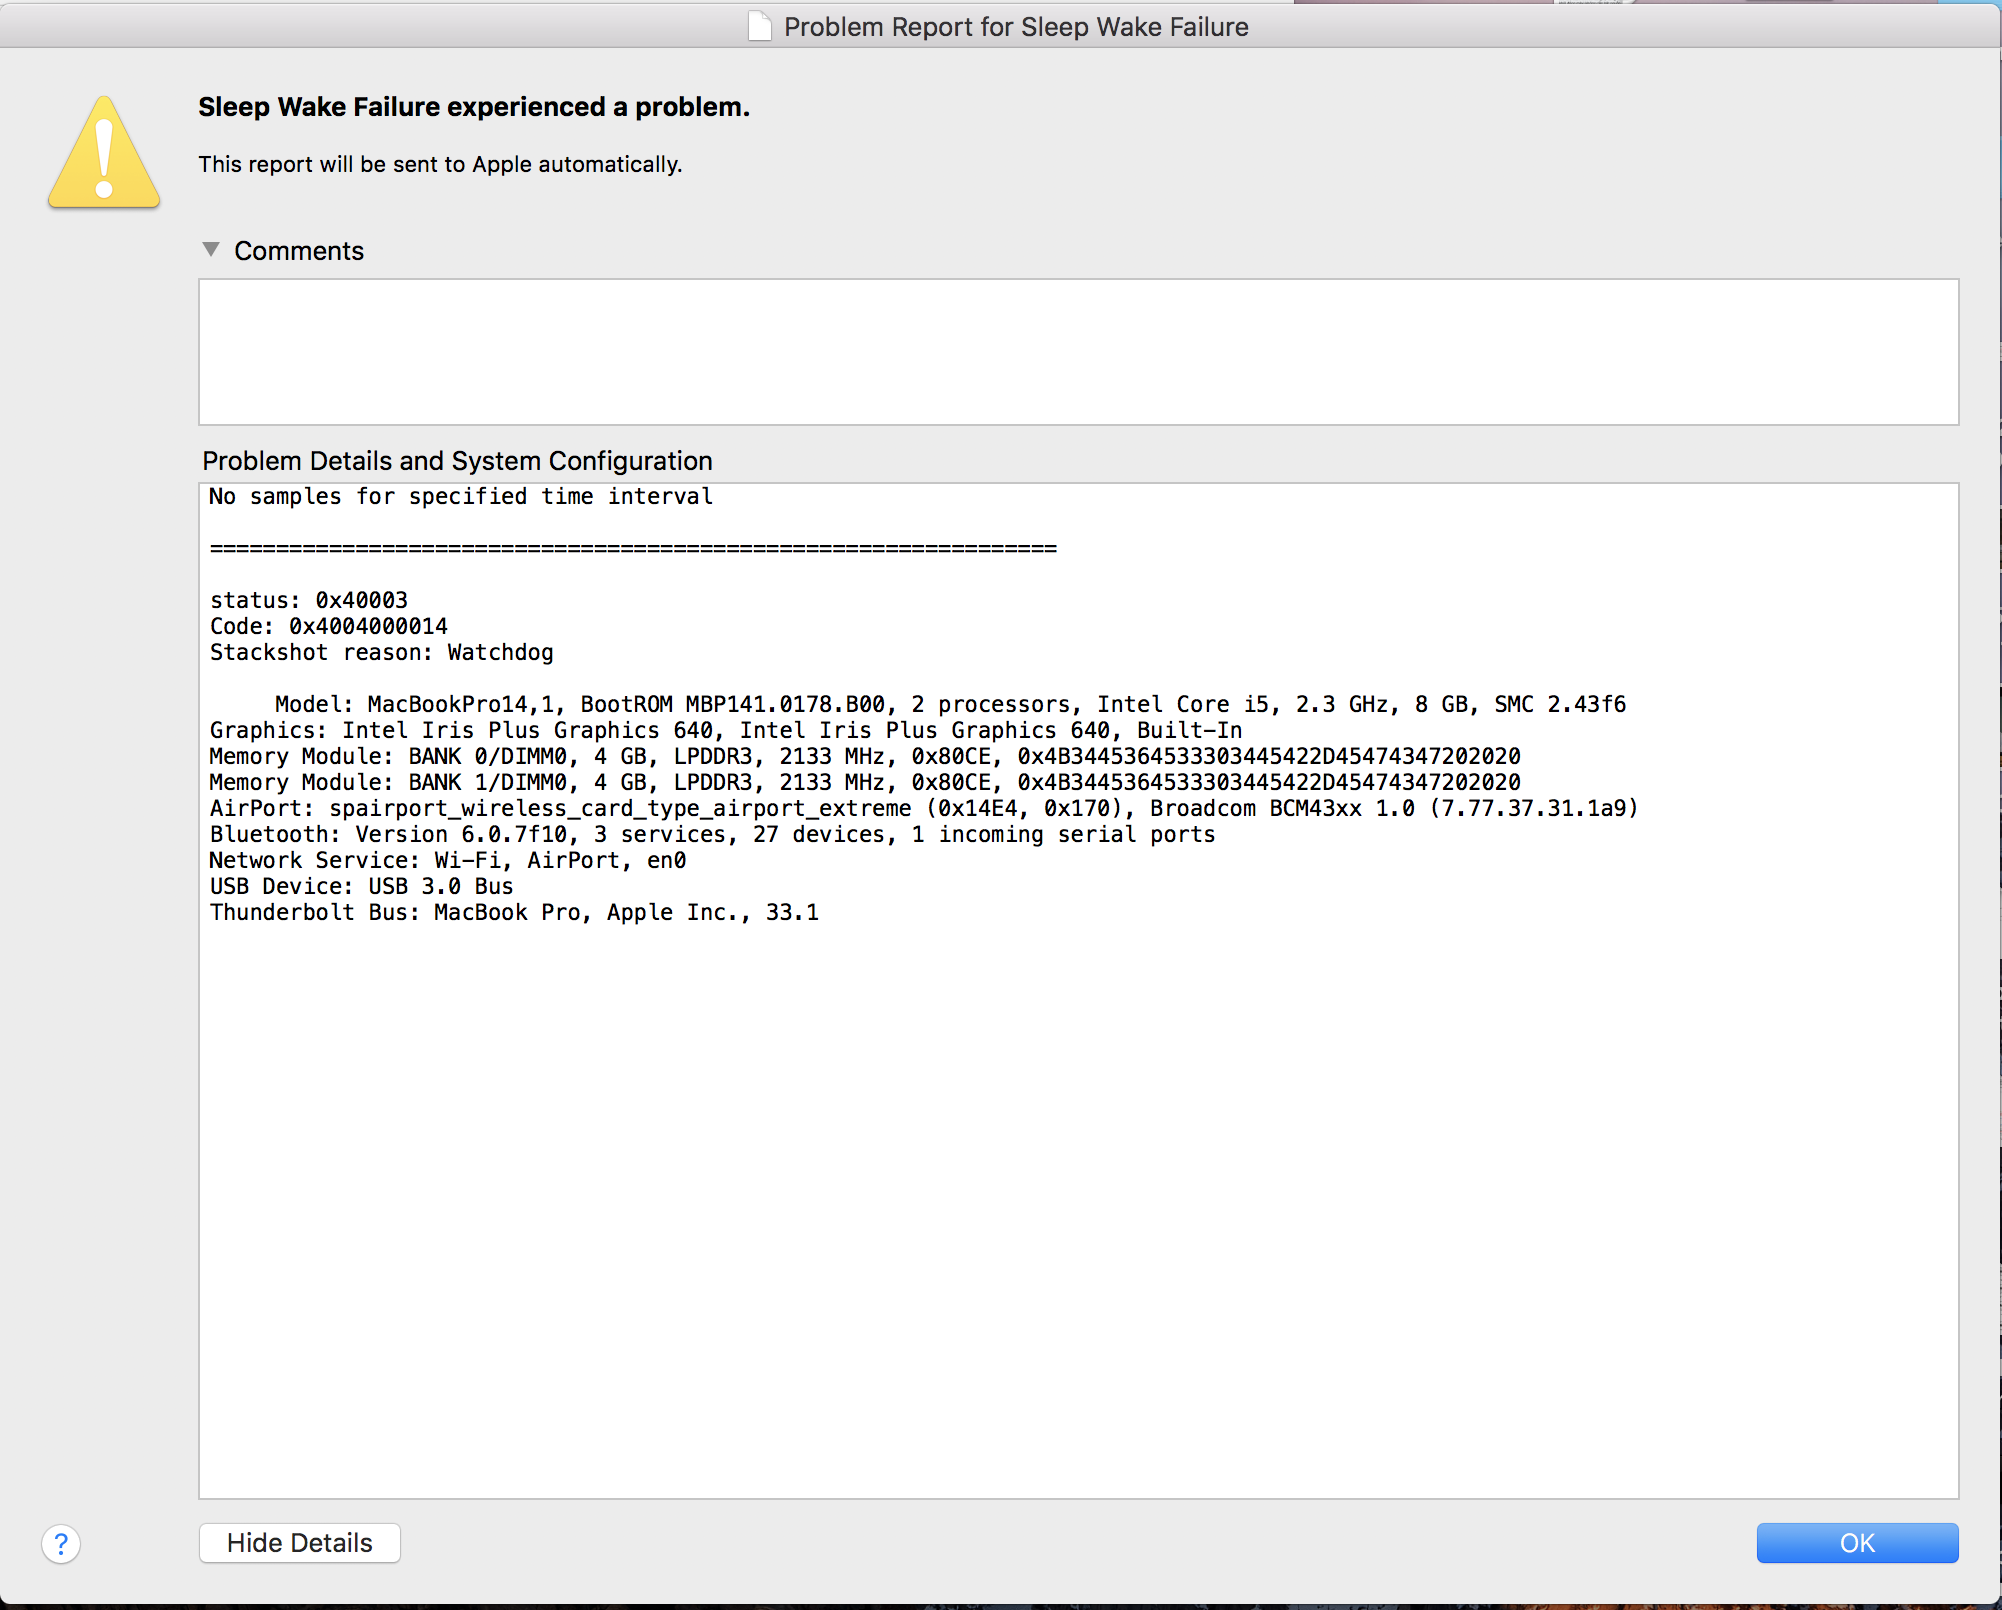2002x1610 pixels.
Task: Click the 'Problem Report for Sleep Wake Failure' title
Action: click(1016, 27)
